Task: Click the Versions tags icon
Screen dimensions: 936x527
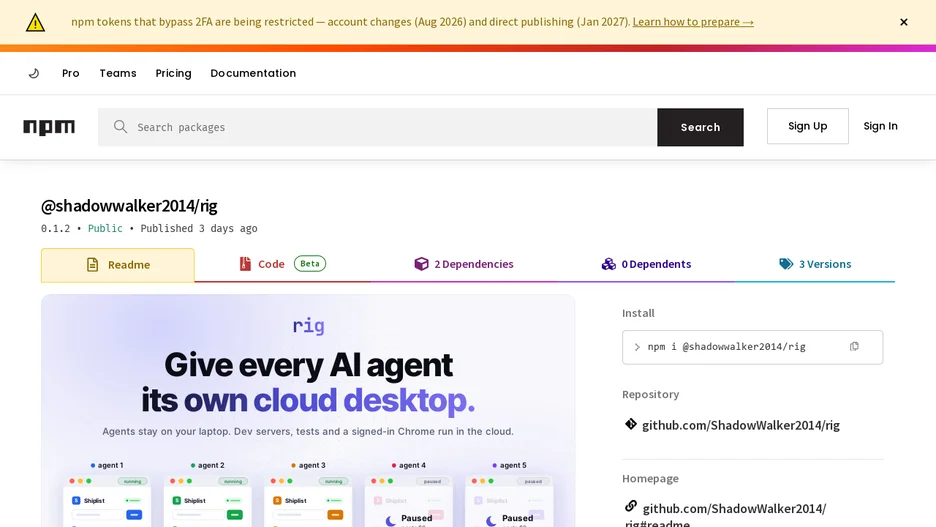Action: pos(786,264)
